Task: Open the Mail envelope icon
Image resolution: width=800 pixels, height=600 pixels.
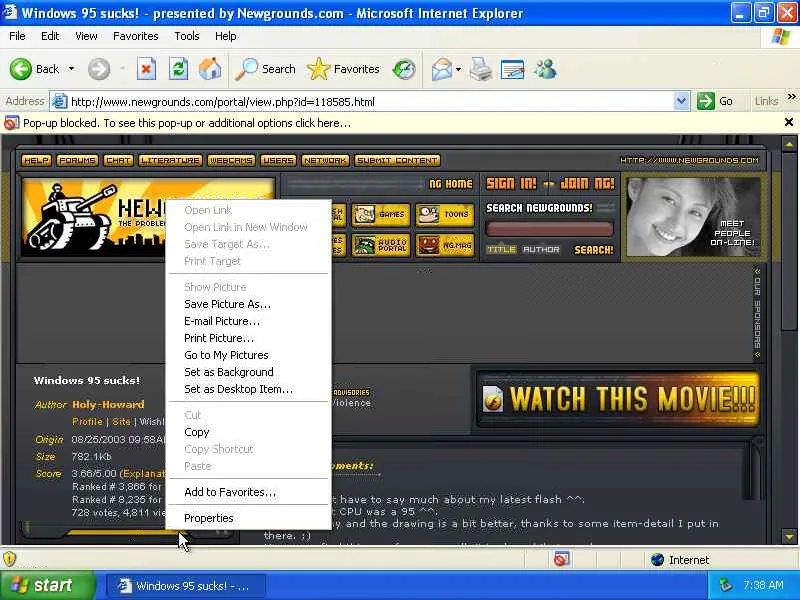Action: [x=441, y=69]
